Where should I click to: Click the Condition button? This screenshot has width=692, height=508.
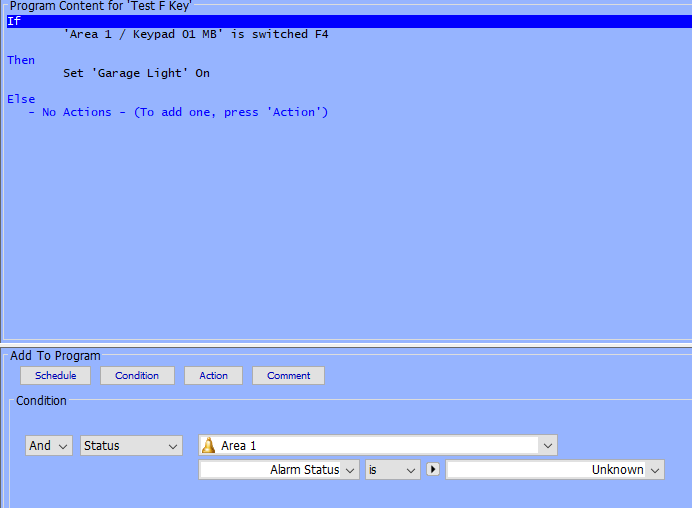pyautogui.click(x=137, y=376)
